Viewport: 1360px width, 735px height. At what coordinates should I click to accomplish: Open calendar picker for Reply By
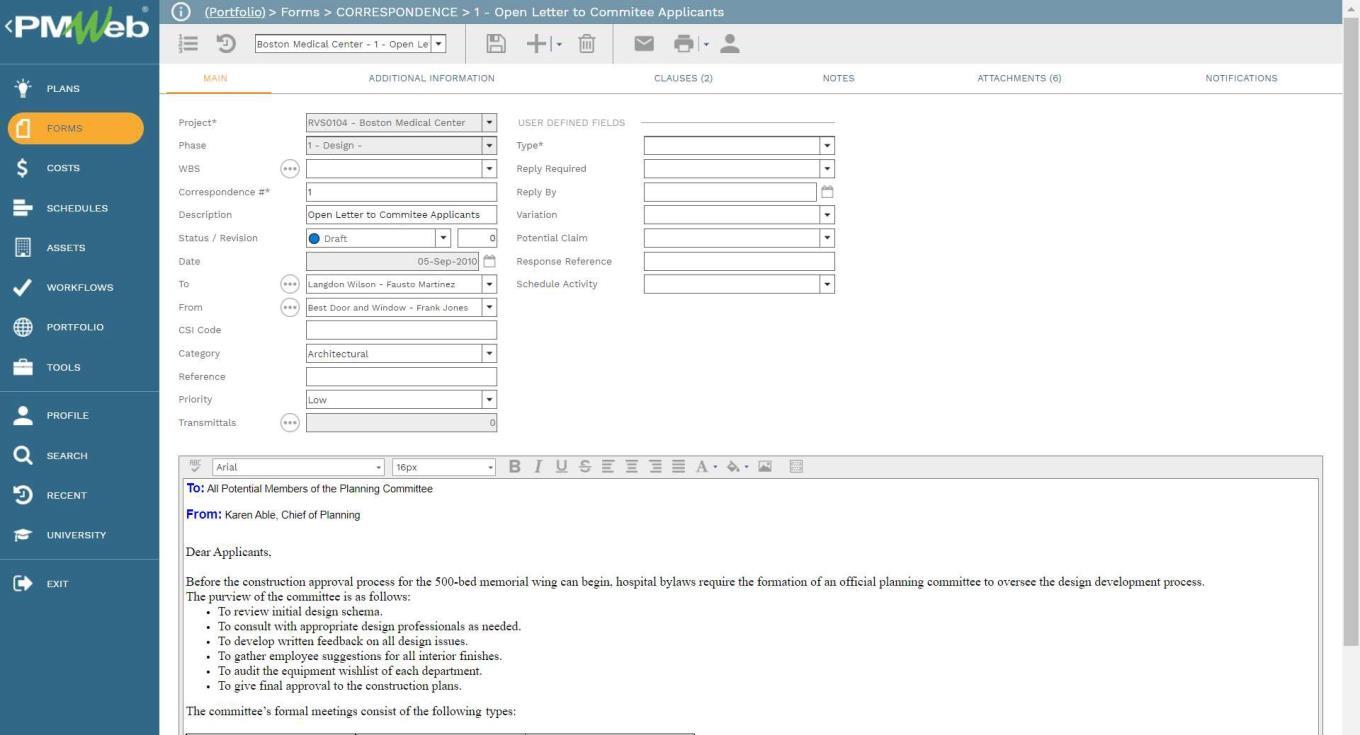(x=827, y=192)
